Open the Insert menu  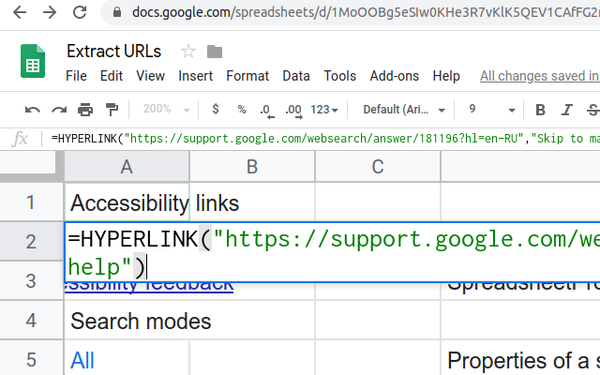195,76
